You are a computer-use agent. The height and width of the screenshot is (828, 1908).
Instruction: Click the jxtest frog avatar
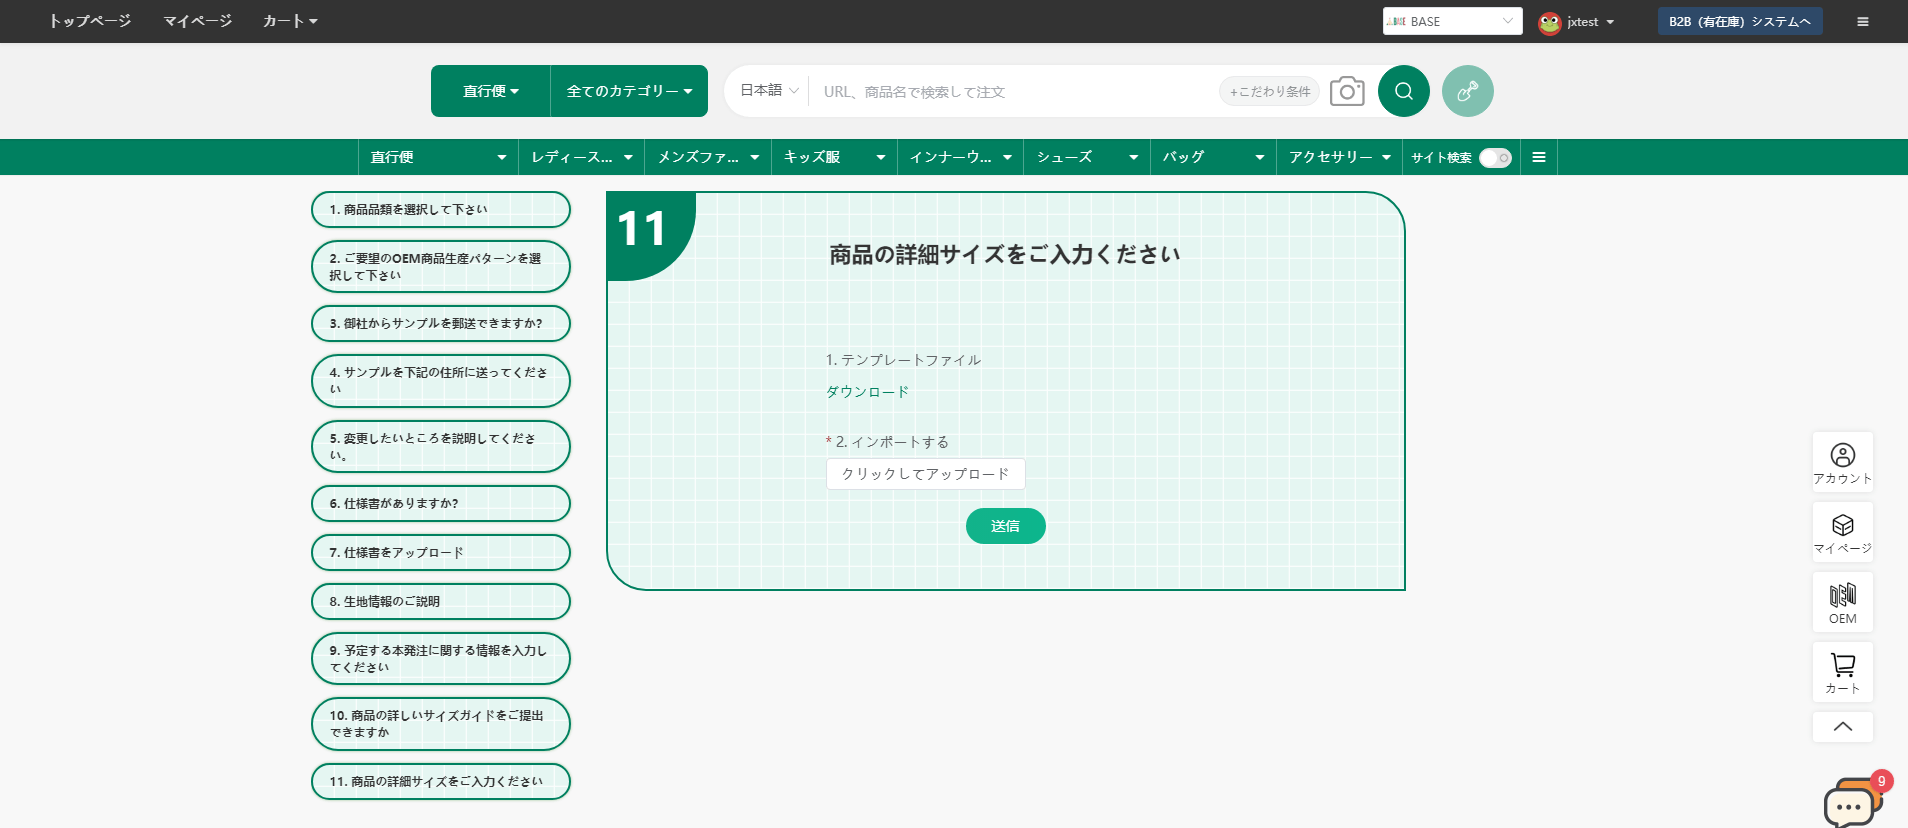[1550, 22]
